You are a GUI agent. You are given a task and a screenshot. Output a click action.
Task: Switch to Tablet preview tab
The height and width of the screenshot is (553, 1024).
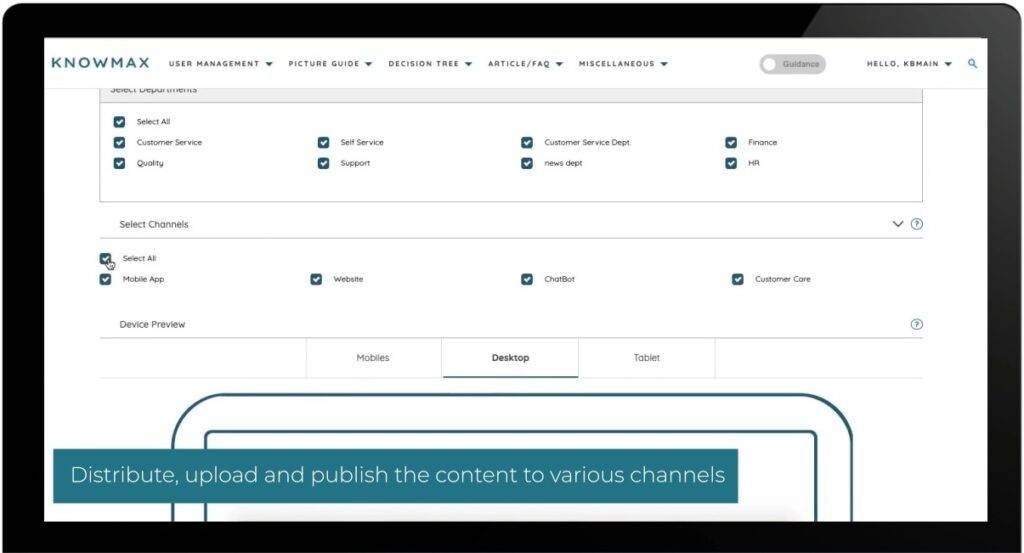(647, 358)
